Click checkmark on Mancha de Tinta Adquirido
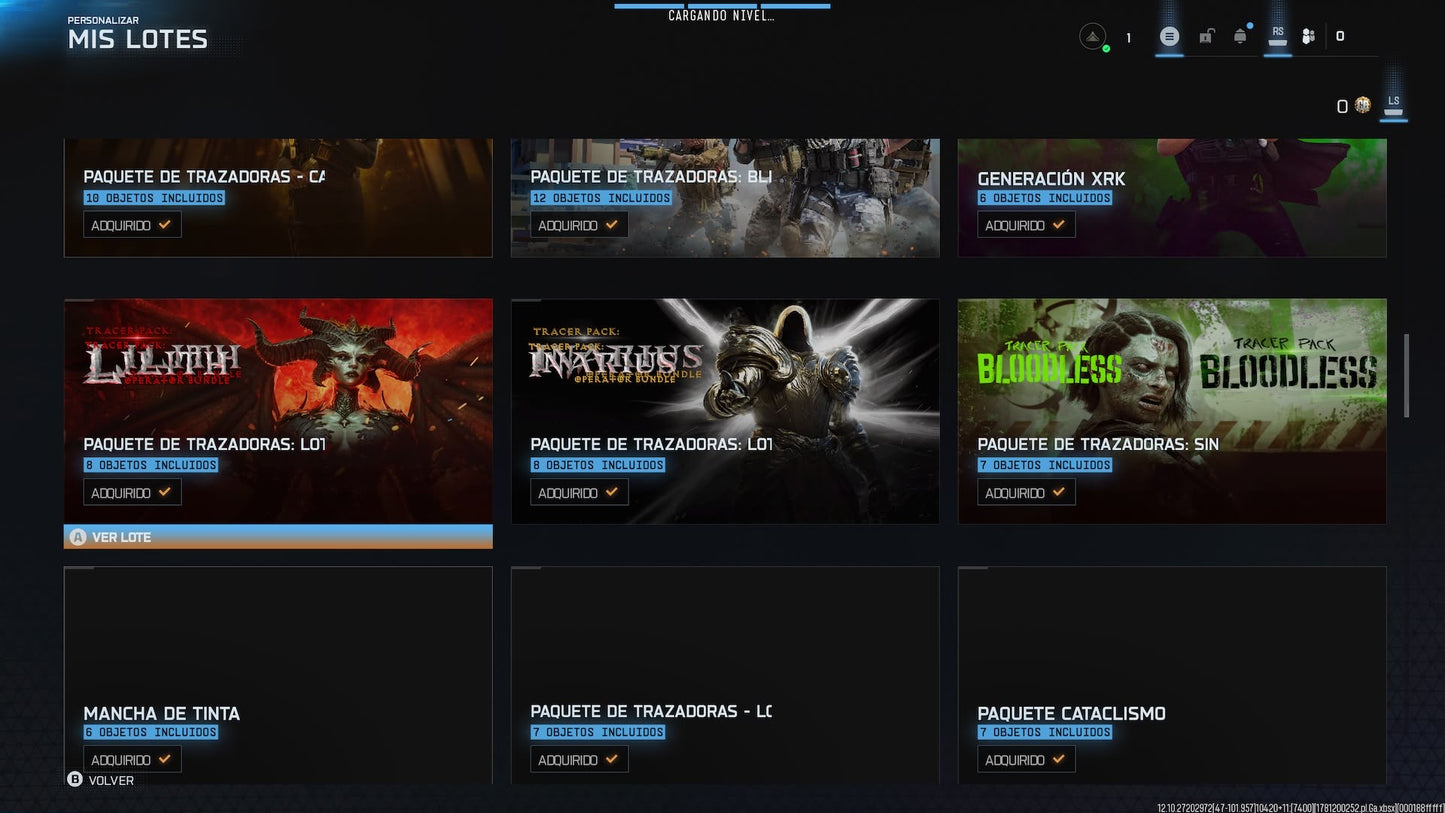This screenshot has width=1445, height=813. click(164, 760)
